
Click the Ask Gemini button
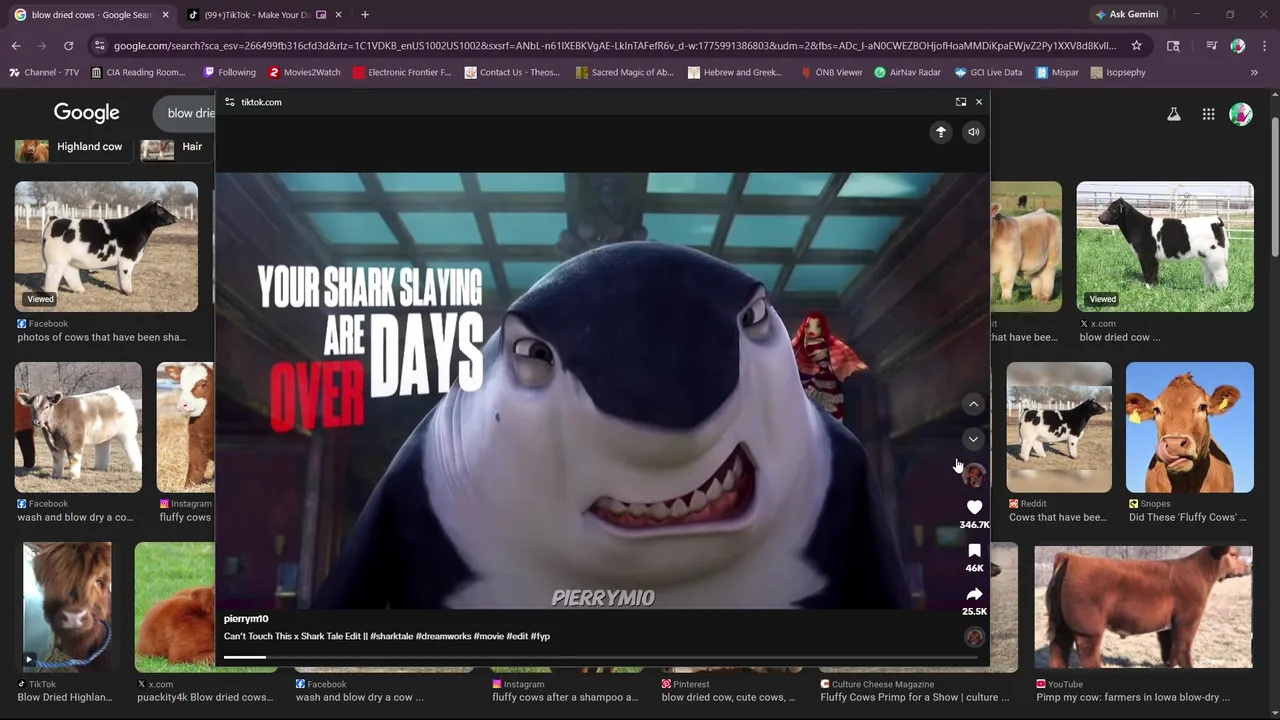point(1127,14)
